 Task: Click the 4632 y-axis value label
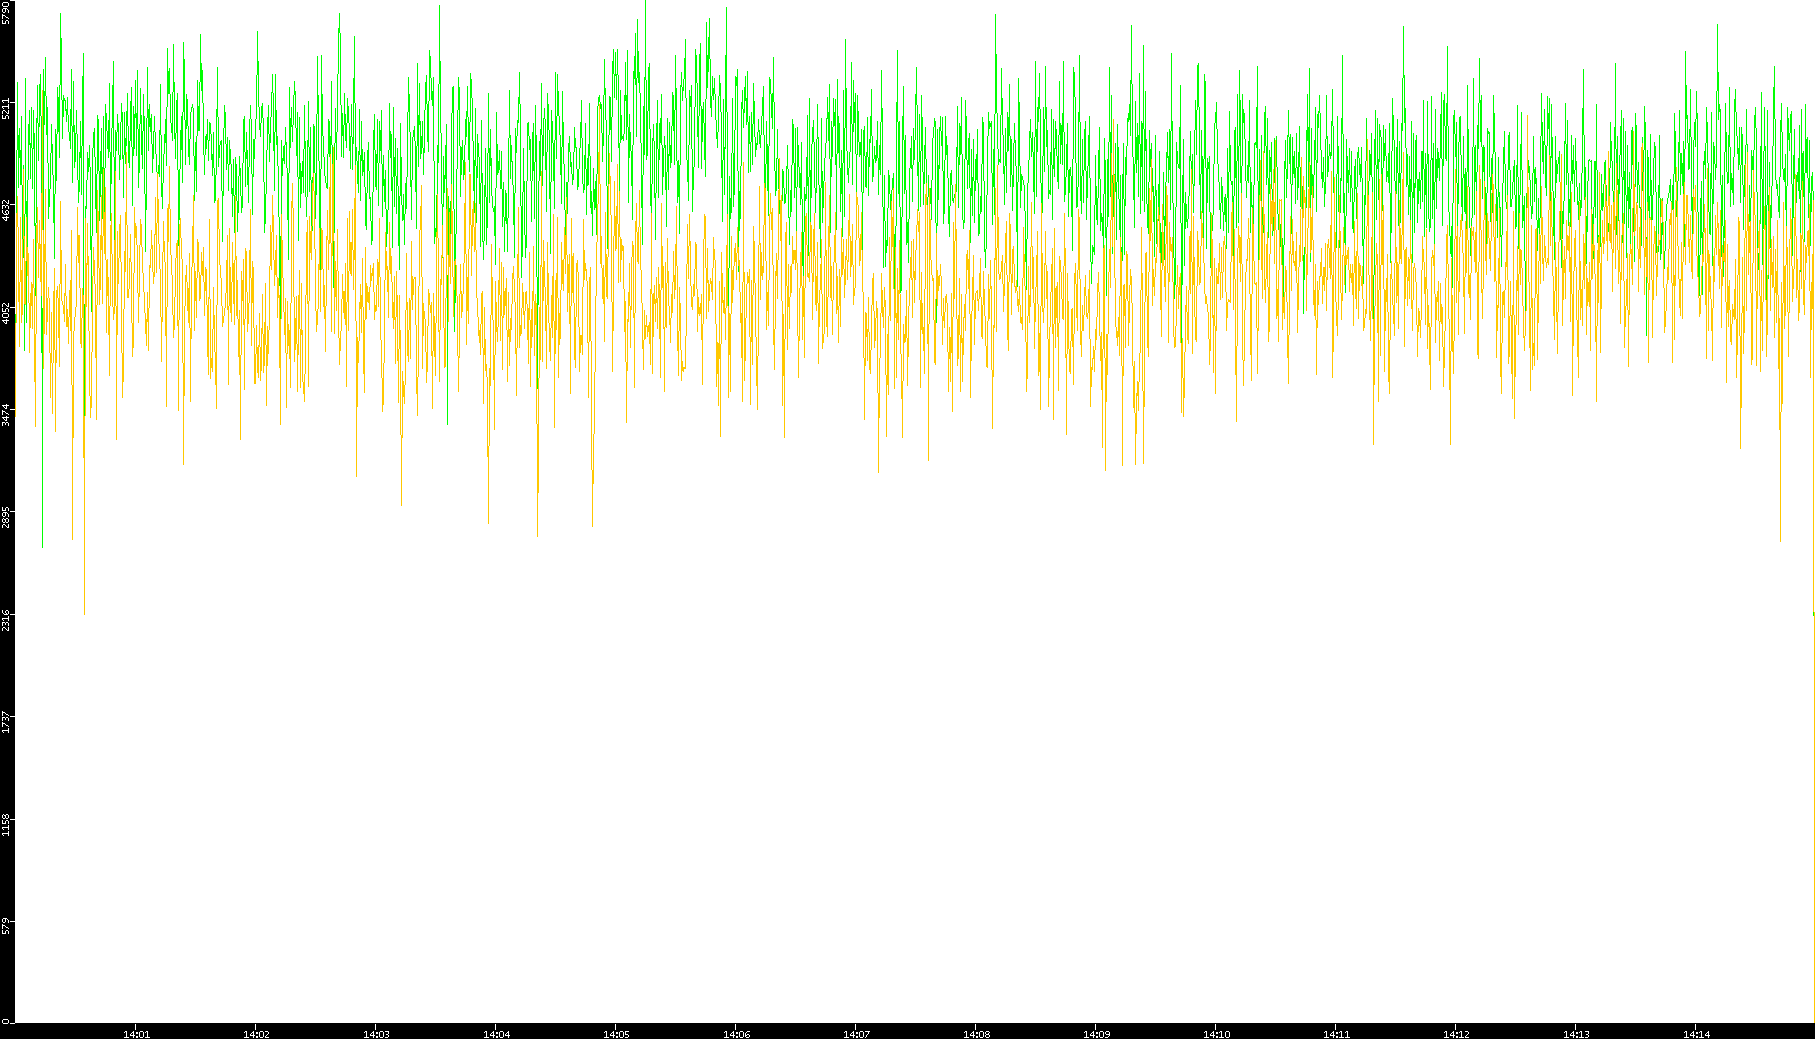click(7, 210)
